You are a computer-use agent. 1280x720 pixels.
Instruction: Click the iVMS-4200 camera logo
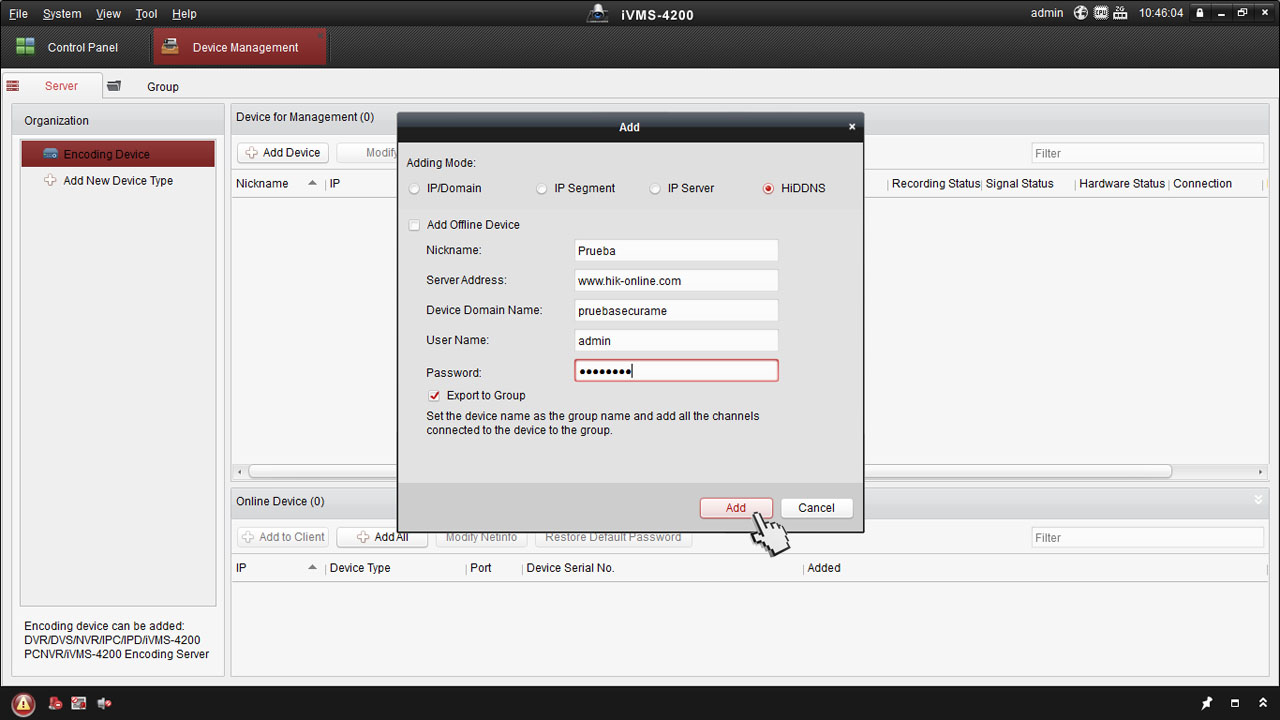click(598, 14)
